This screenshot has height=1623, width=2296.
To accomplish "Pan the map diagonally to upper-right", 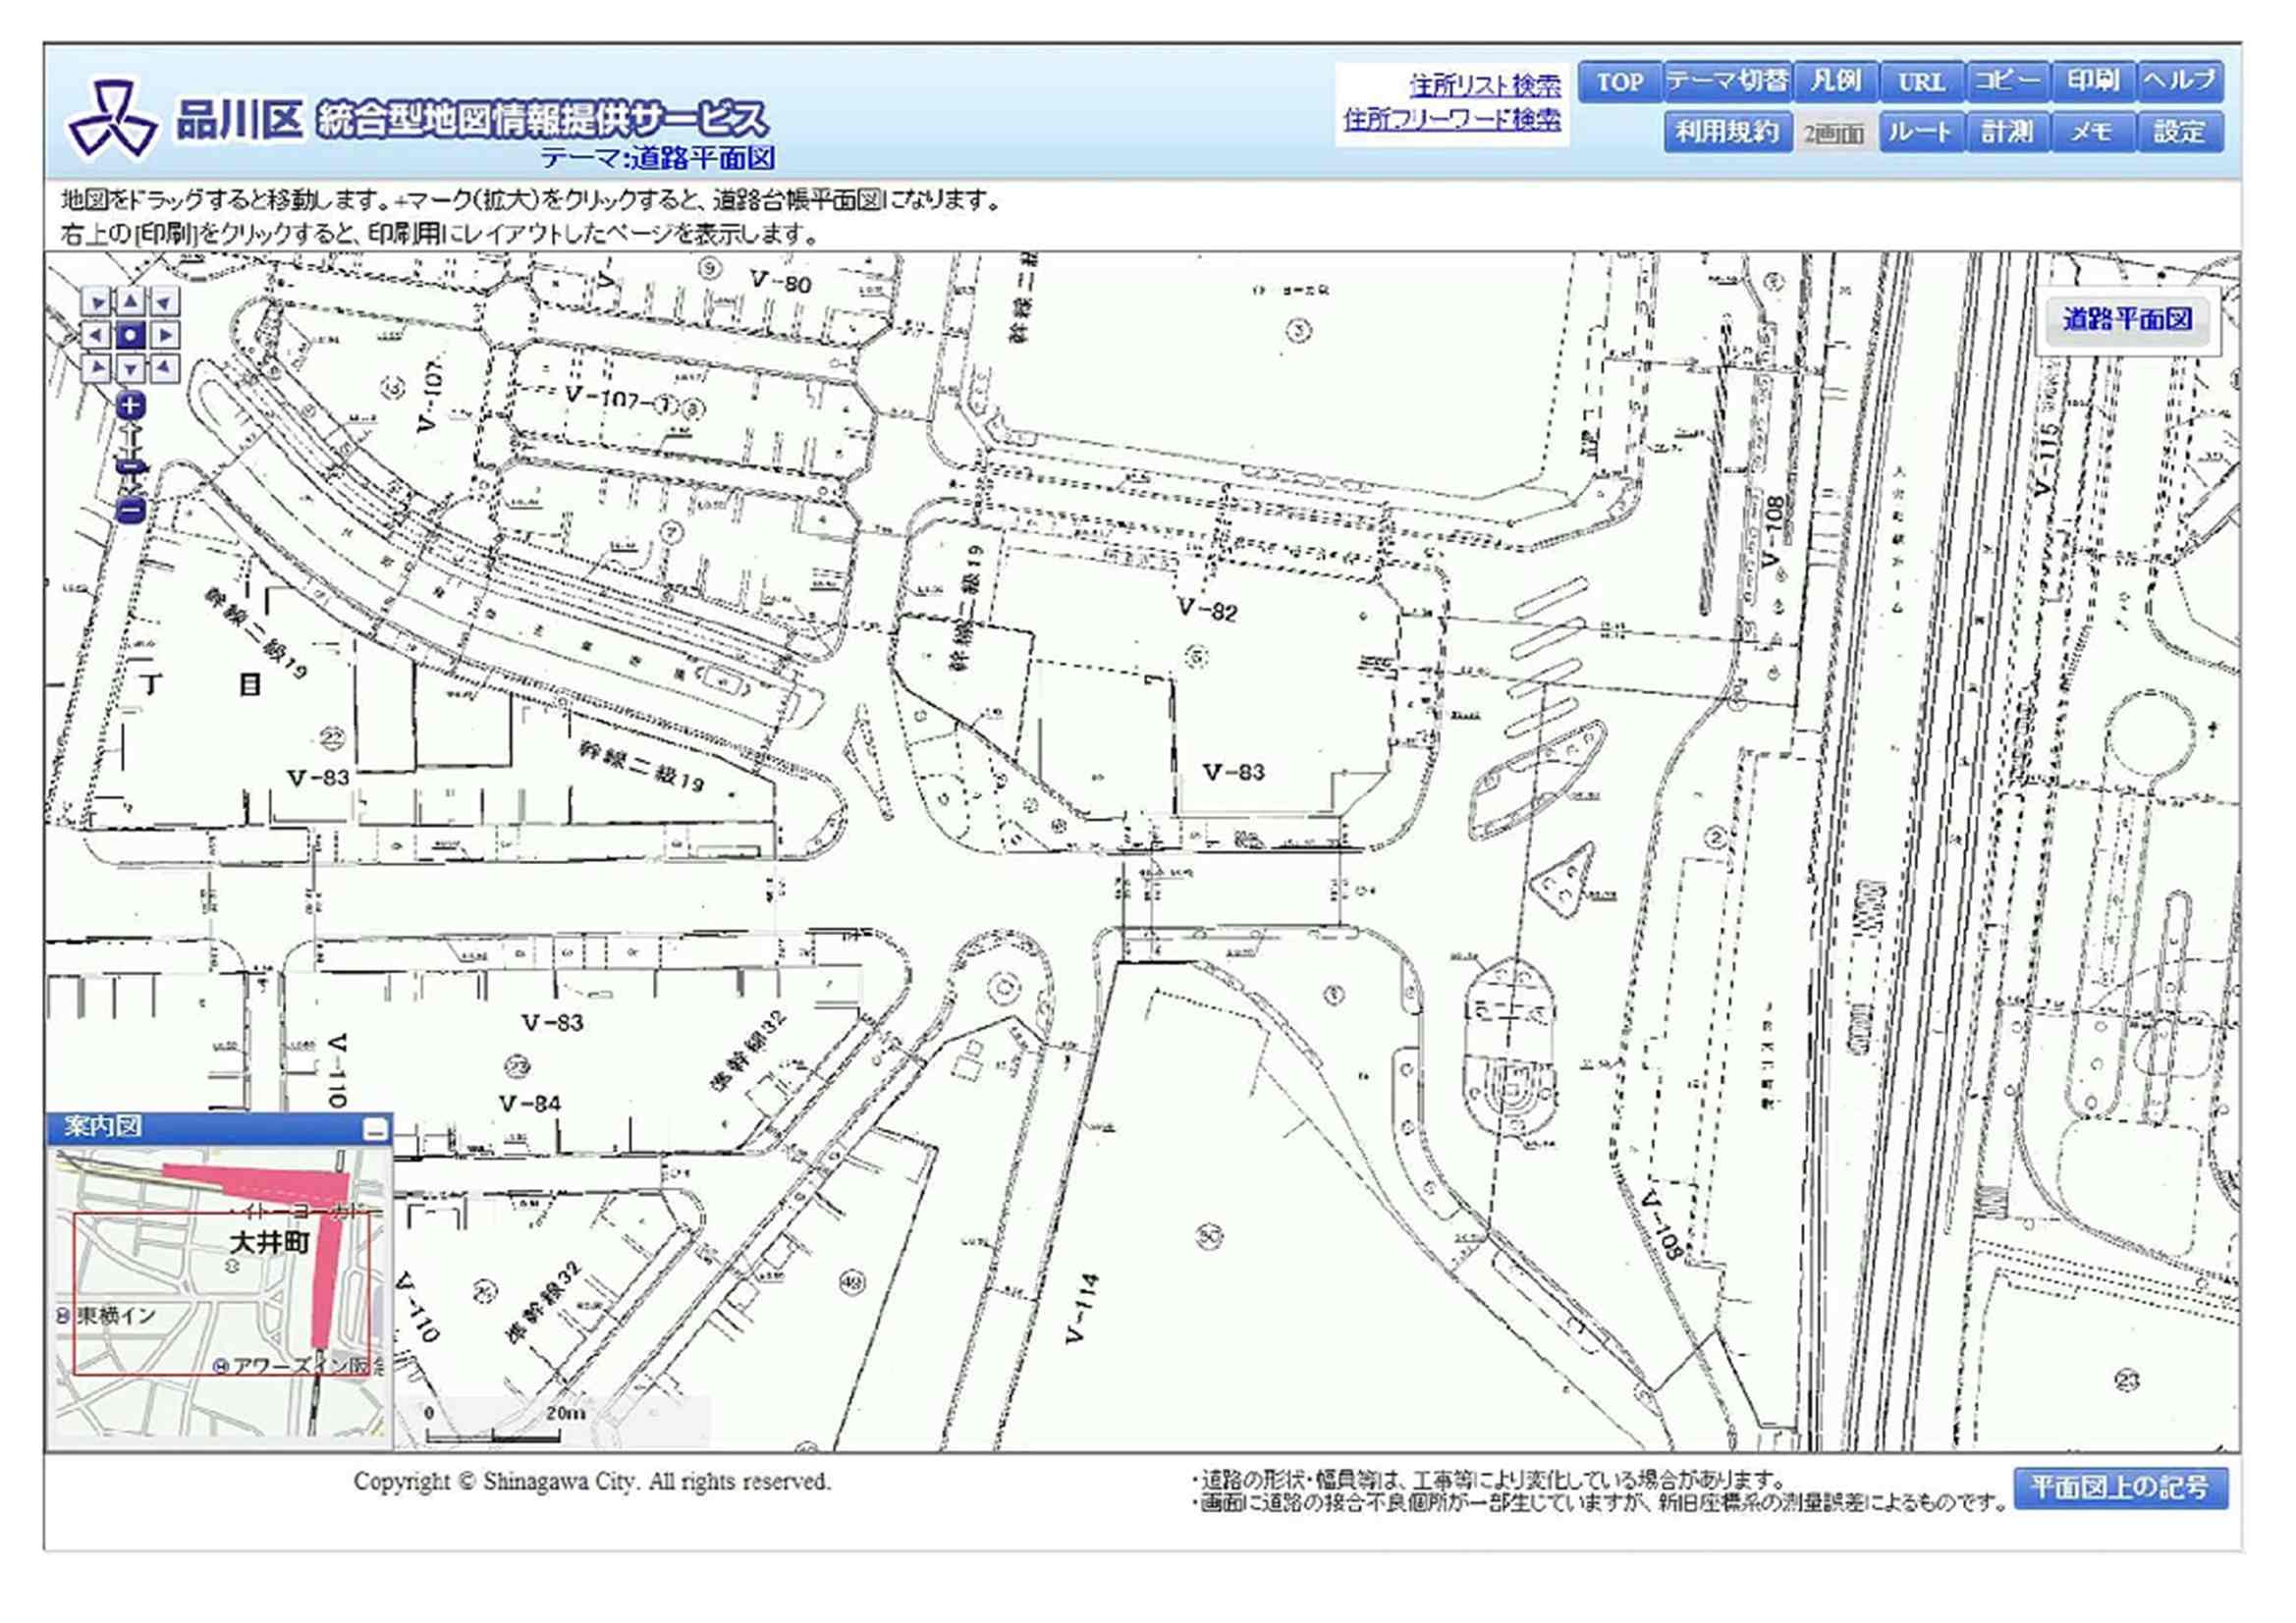I will [165, 301].
